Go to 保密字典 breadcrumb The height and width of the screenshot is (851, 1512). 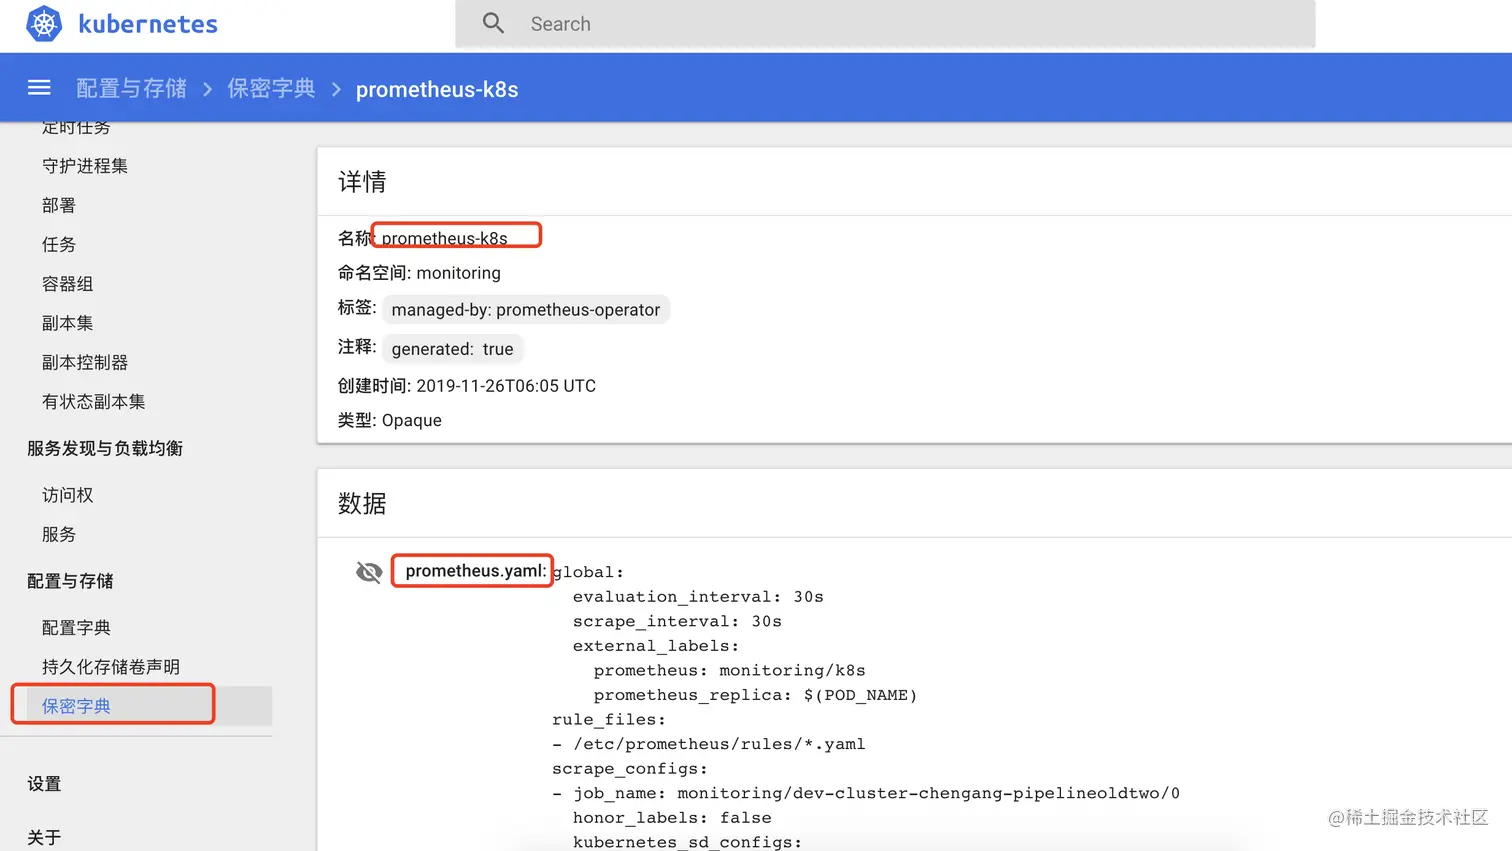(271, 89)
